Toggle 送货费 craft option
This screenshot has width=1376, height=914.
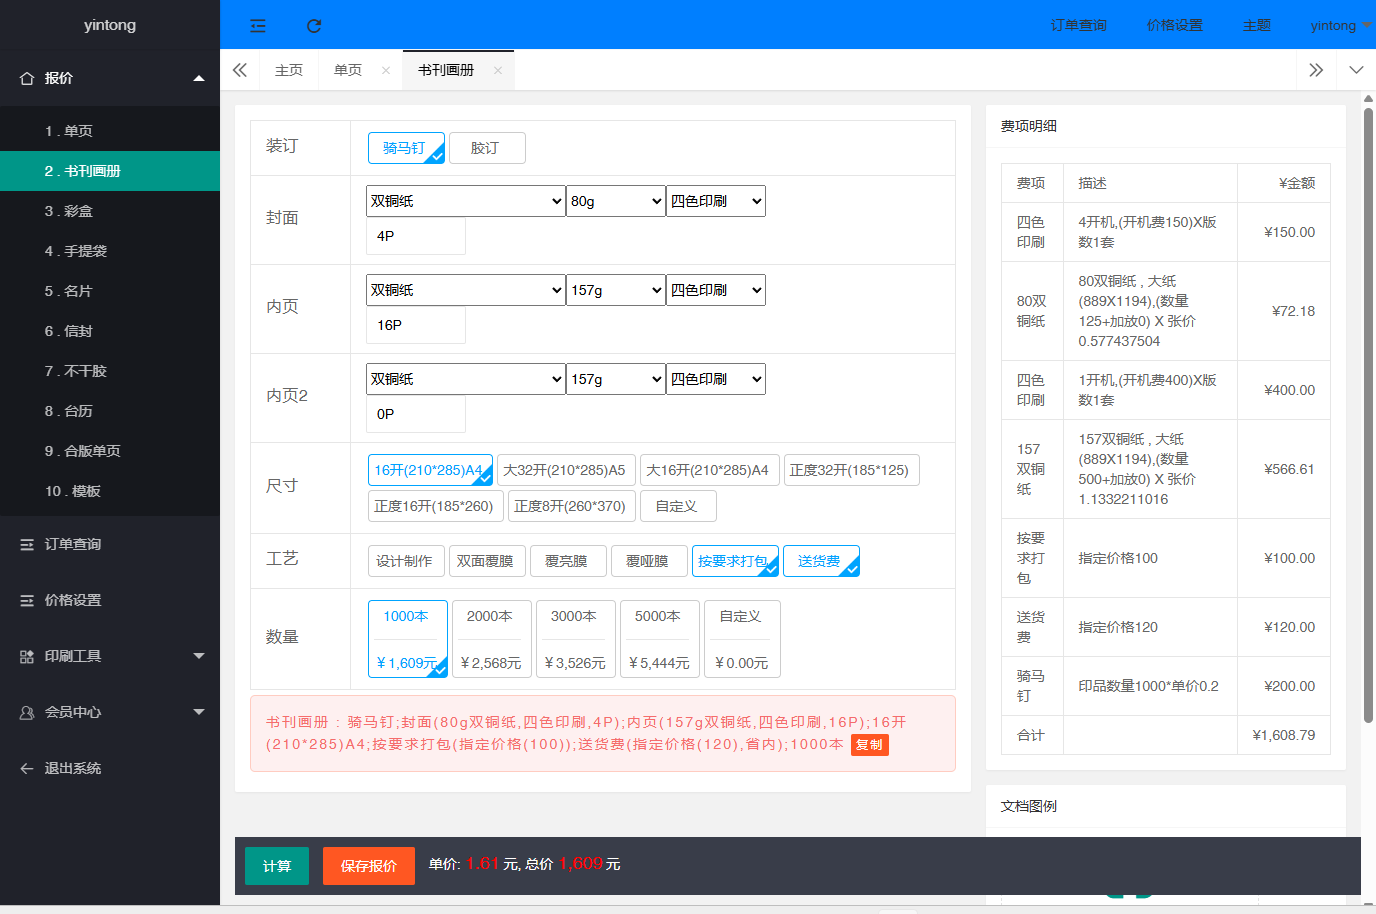pos(821,561)
